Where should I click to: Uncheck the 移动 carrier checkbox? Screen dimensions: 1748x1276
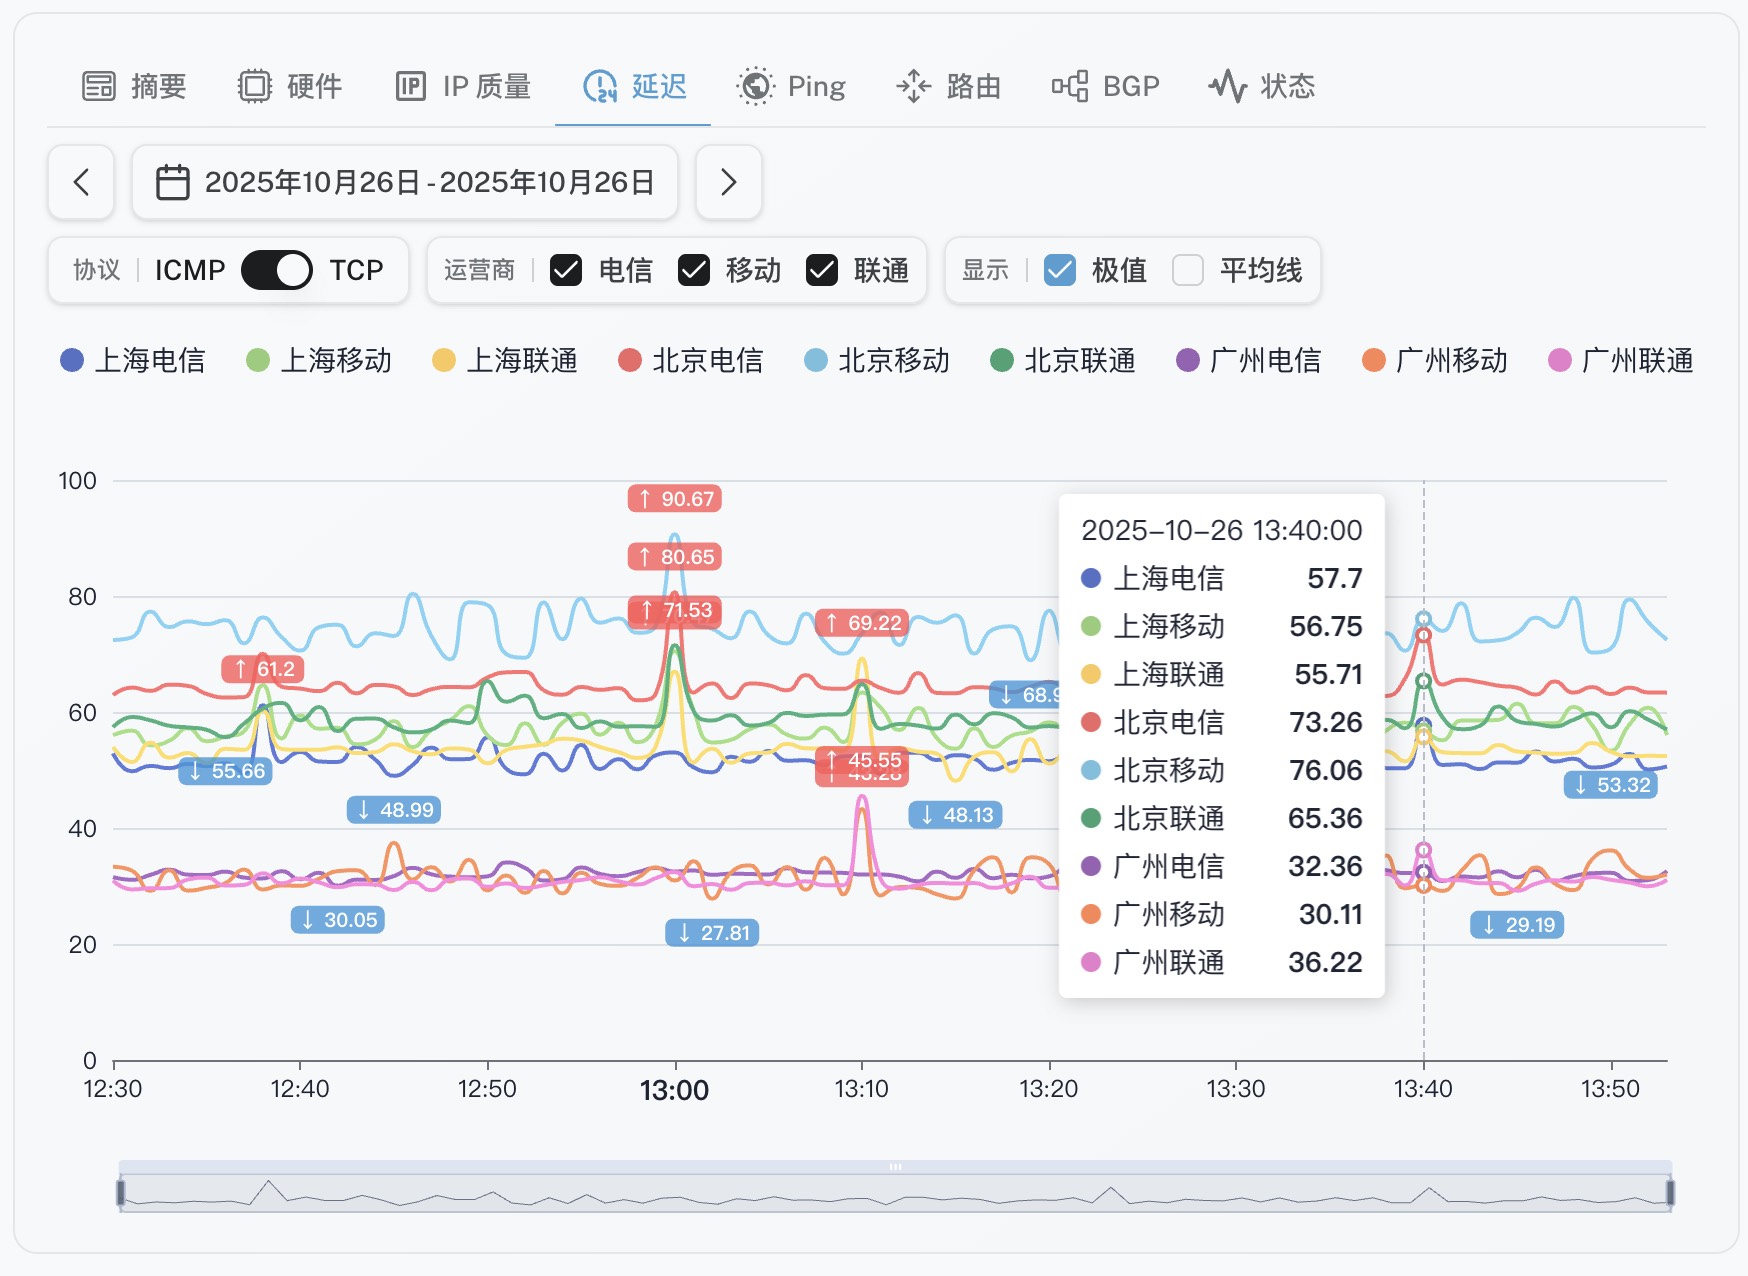pyautogui.click(x=694, y=270)
